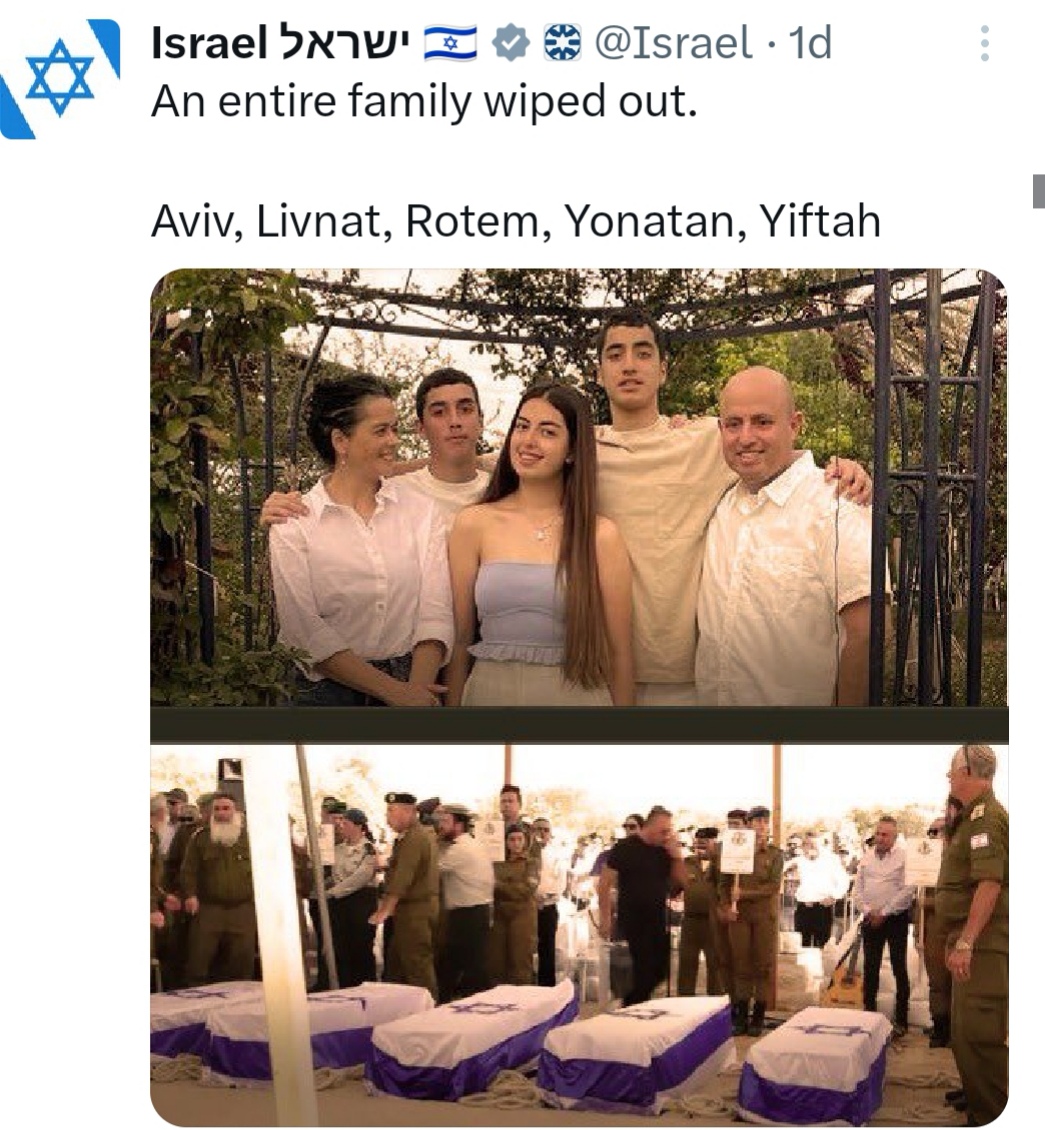Open the three-dot more options menu
The height and width of the screenshot is (1130, 1045).
[984, 43]
